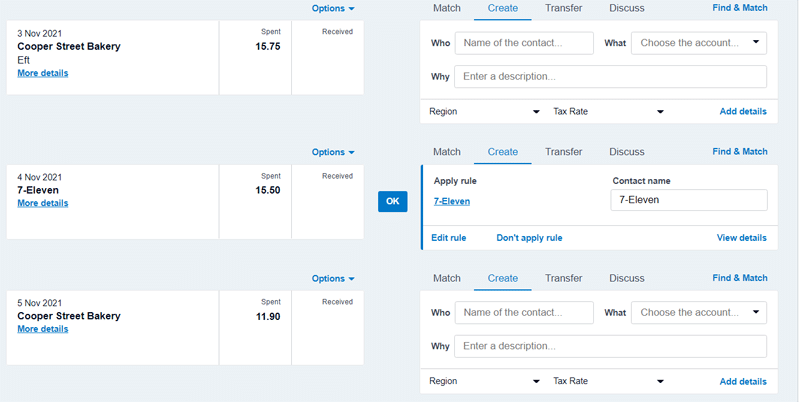Switch to Match tab for 7-Eleven transaction

pos(447,152)
